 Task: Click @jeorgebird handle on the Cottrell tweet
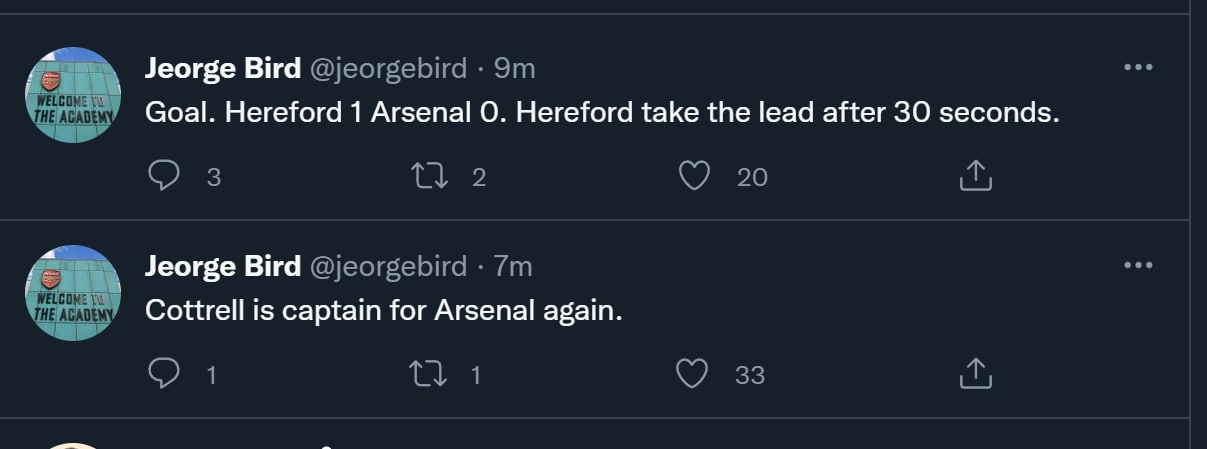(x=388, y=266)
